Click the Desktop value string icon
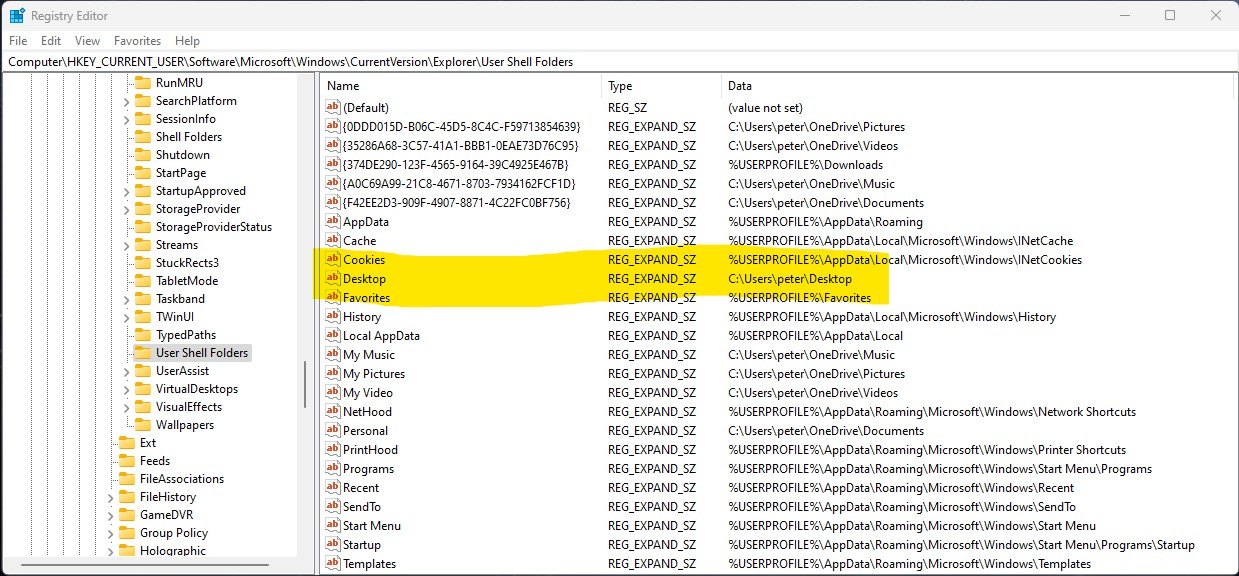 tap(333, 279)
